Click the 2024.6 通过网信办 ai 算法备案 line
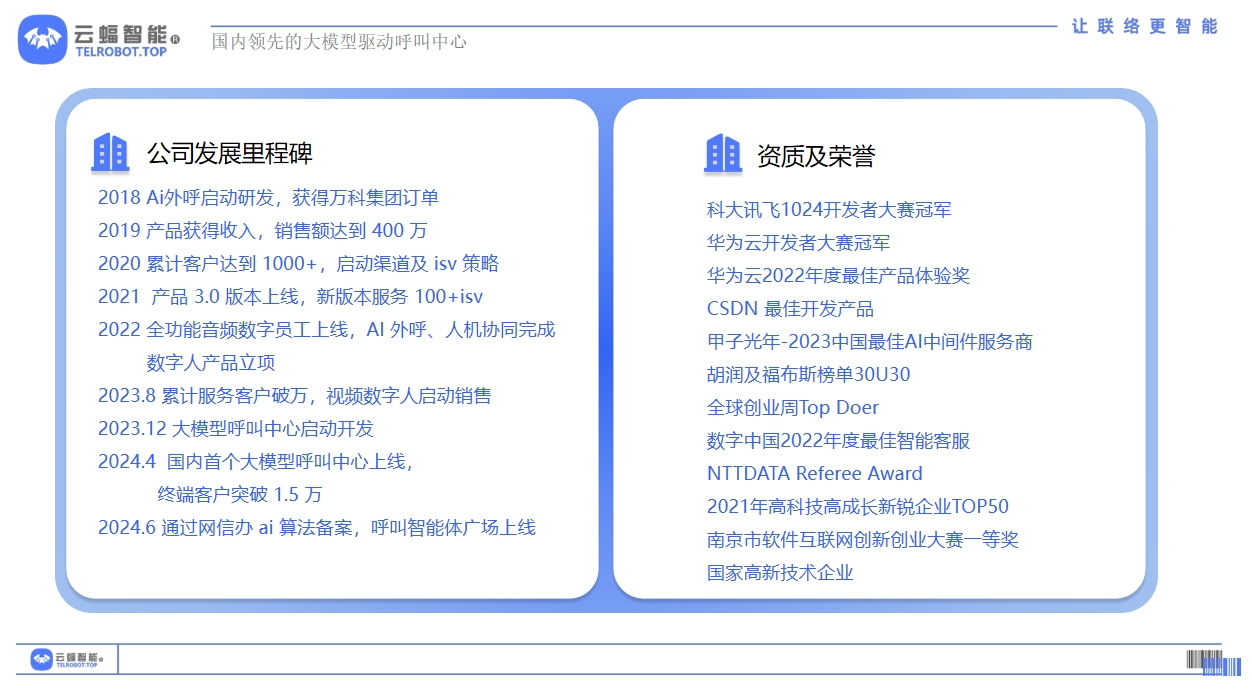 (317, 527)
